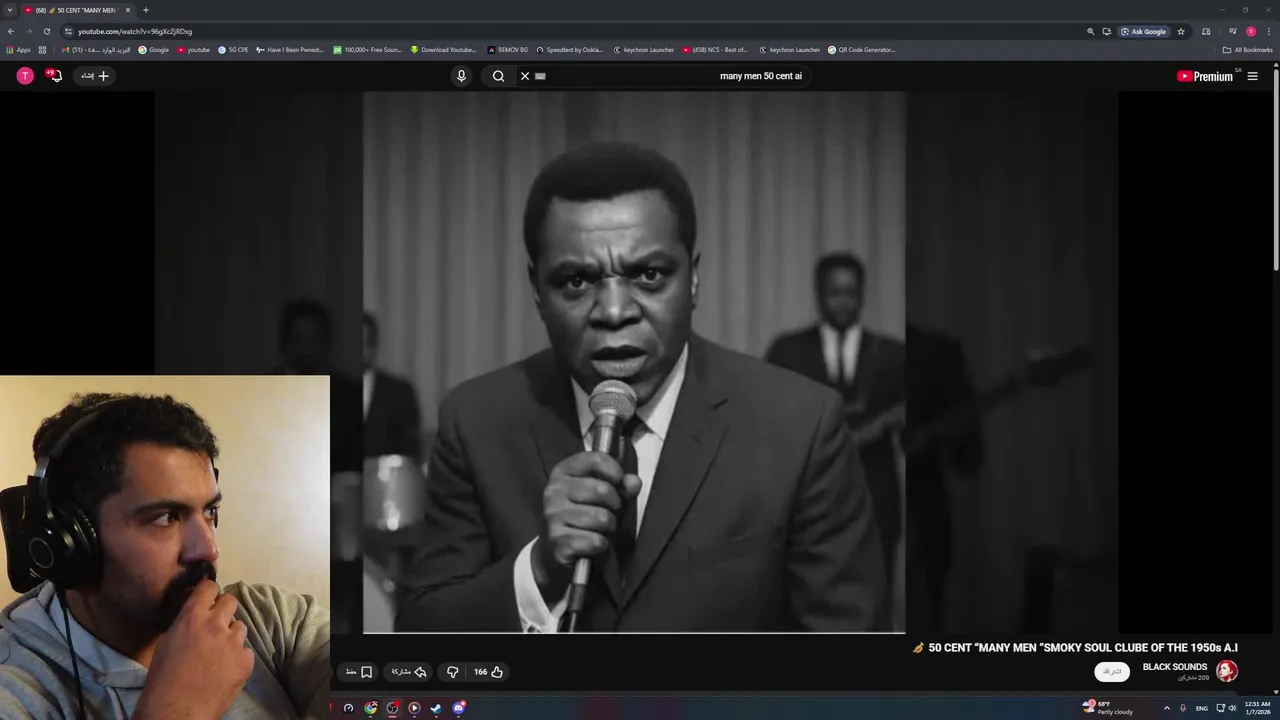Open the Apps shortcut in bookmarks bar
The image size is (1280, 720).
point(18,49)
